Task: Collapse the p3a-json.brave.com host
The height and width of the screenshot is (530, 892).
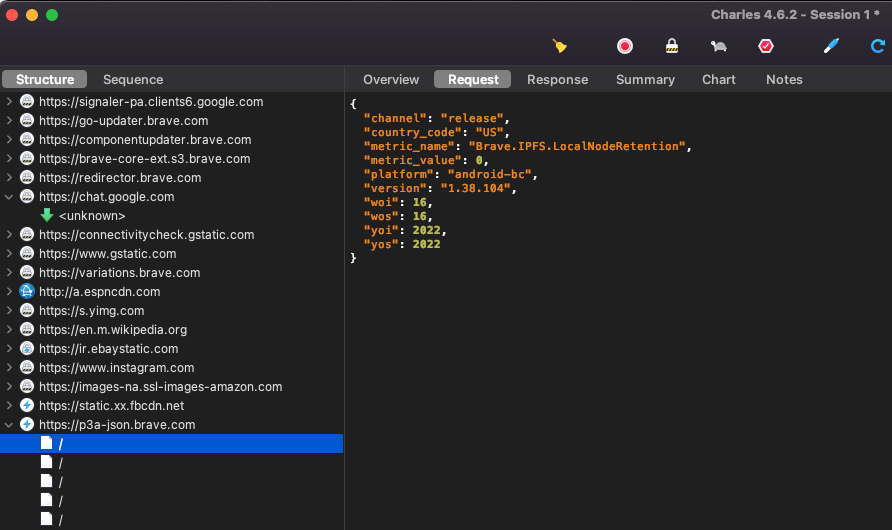Action: point(9,425)
